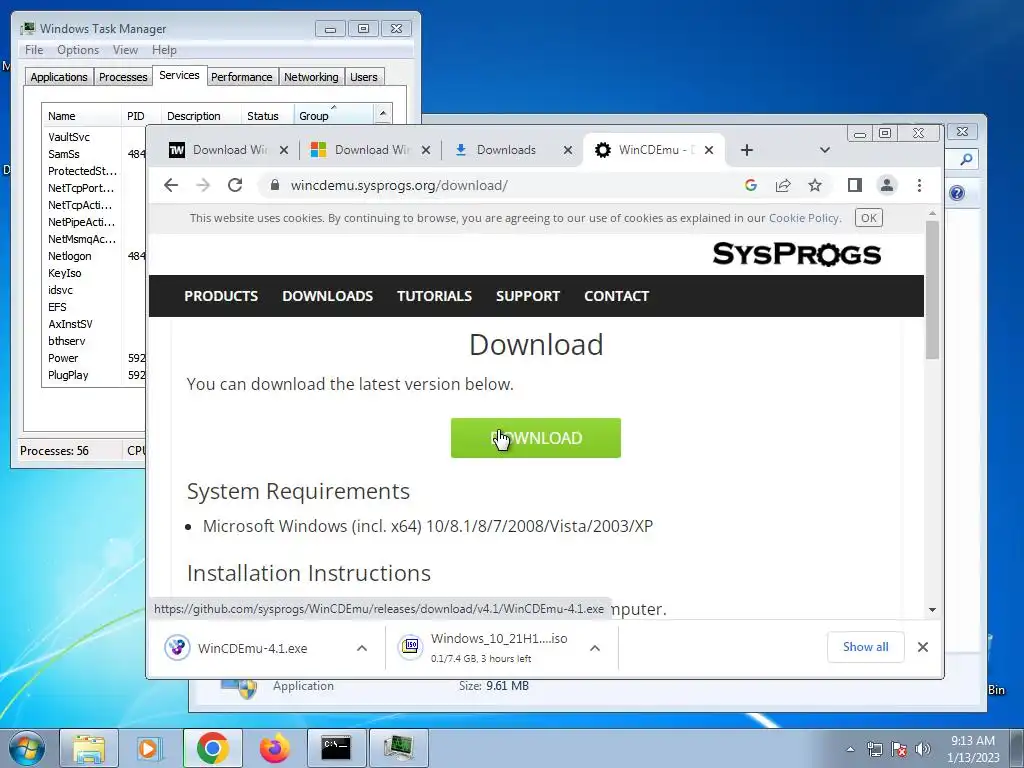1024x768 pixels.
Task: Go back in Chrome
Action: click(x=171, y=185)
